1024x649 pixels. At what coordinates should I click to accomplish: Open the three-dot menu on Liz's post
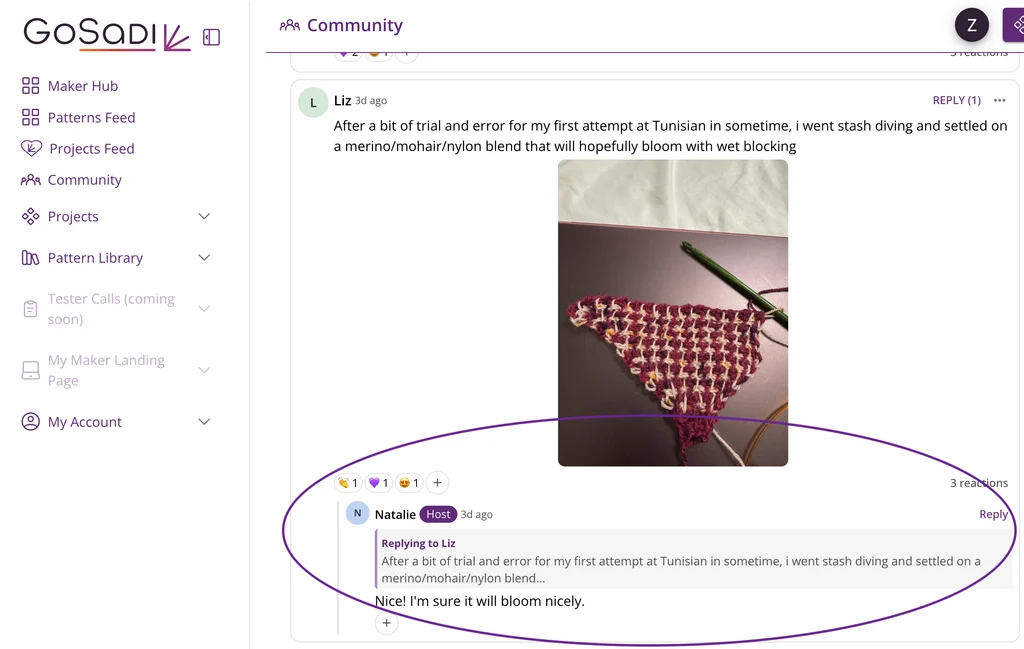[x=999, y=100]
